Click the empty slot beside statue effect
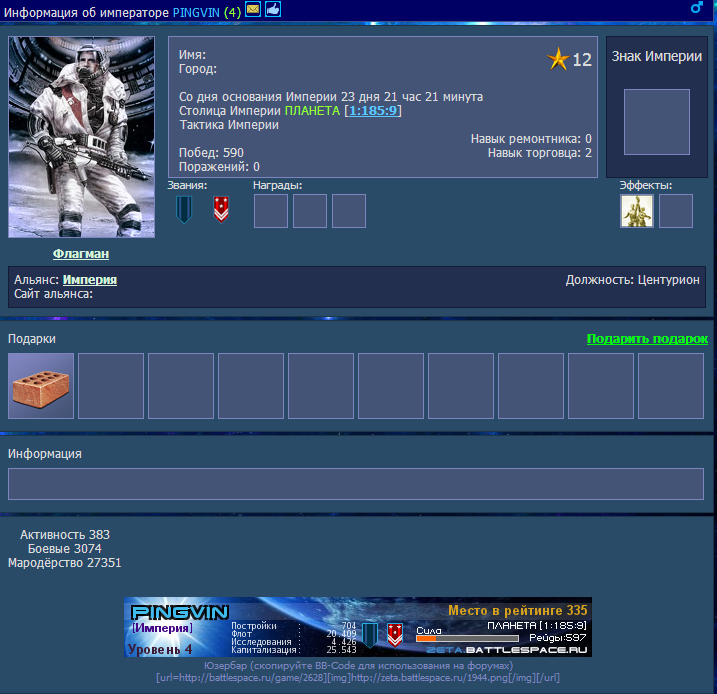The image size is (717, 694). coord(676,211)
